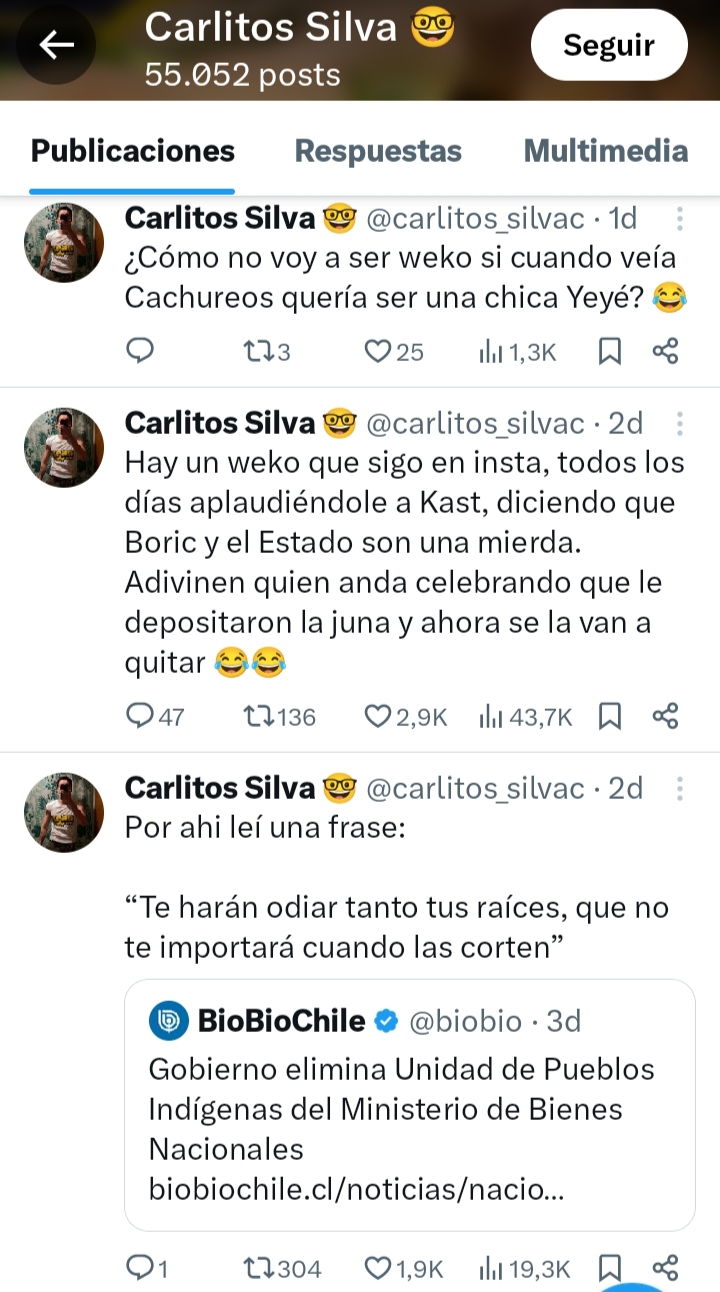Like the Cachureos post with 25 likes
Screen dimensions: 720x1292
click(x=376, y=351)
